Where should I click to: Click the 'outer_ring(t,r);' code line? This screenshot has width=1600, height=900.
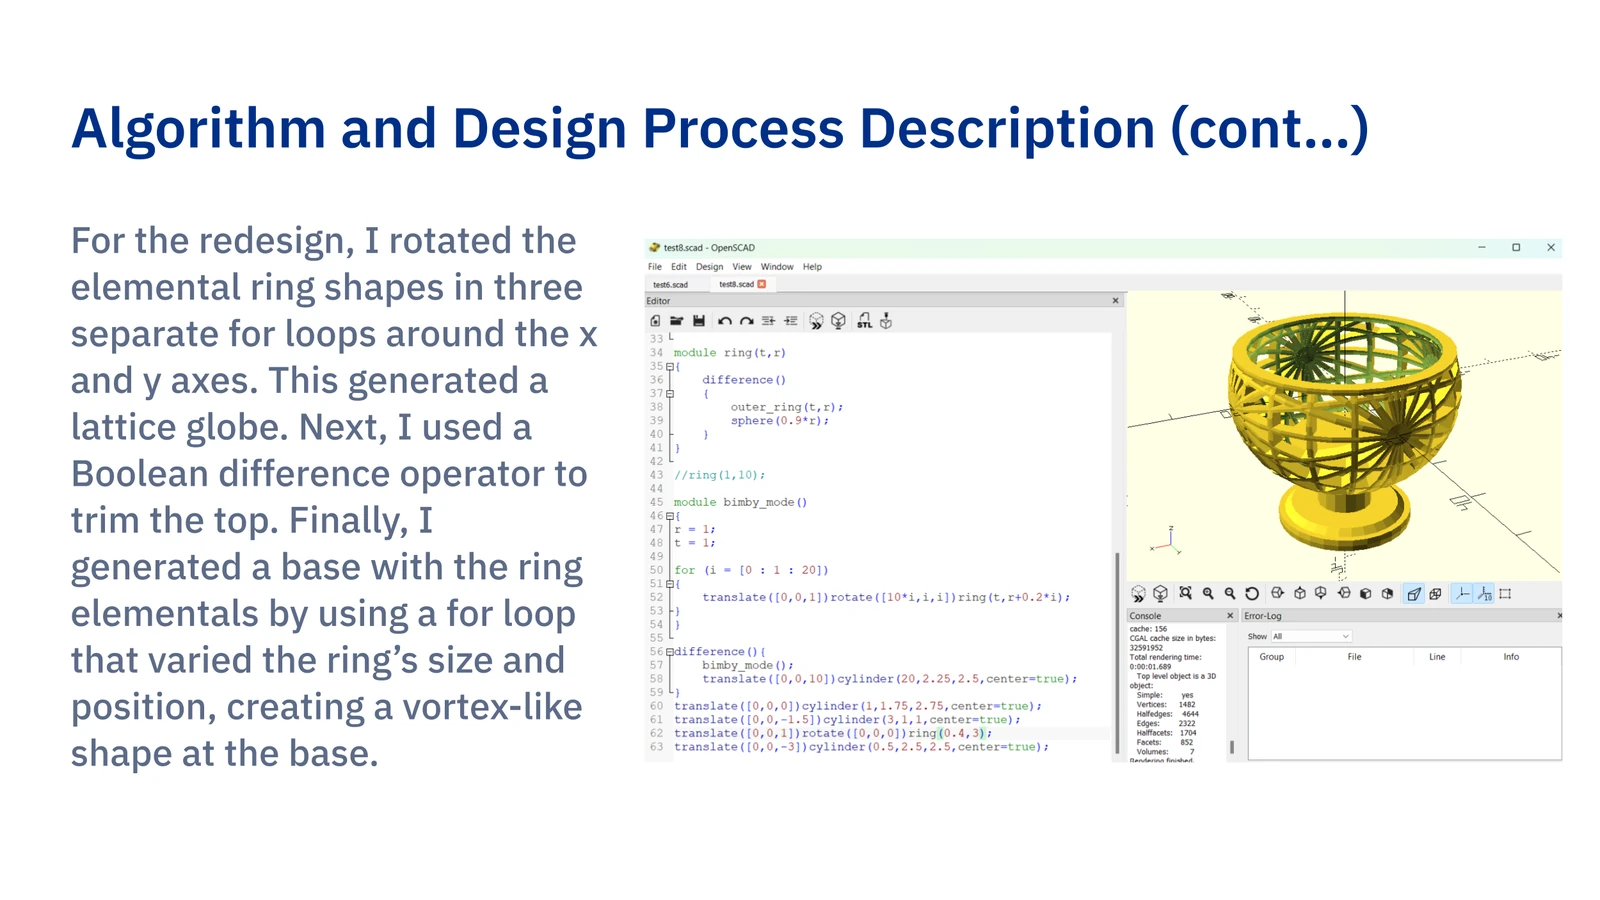(787, 407)
